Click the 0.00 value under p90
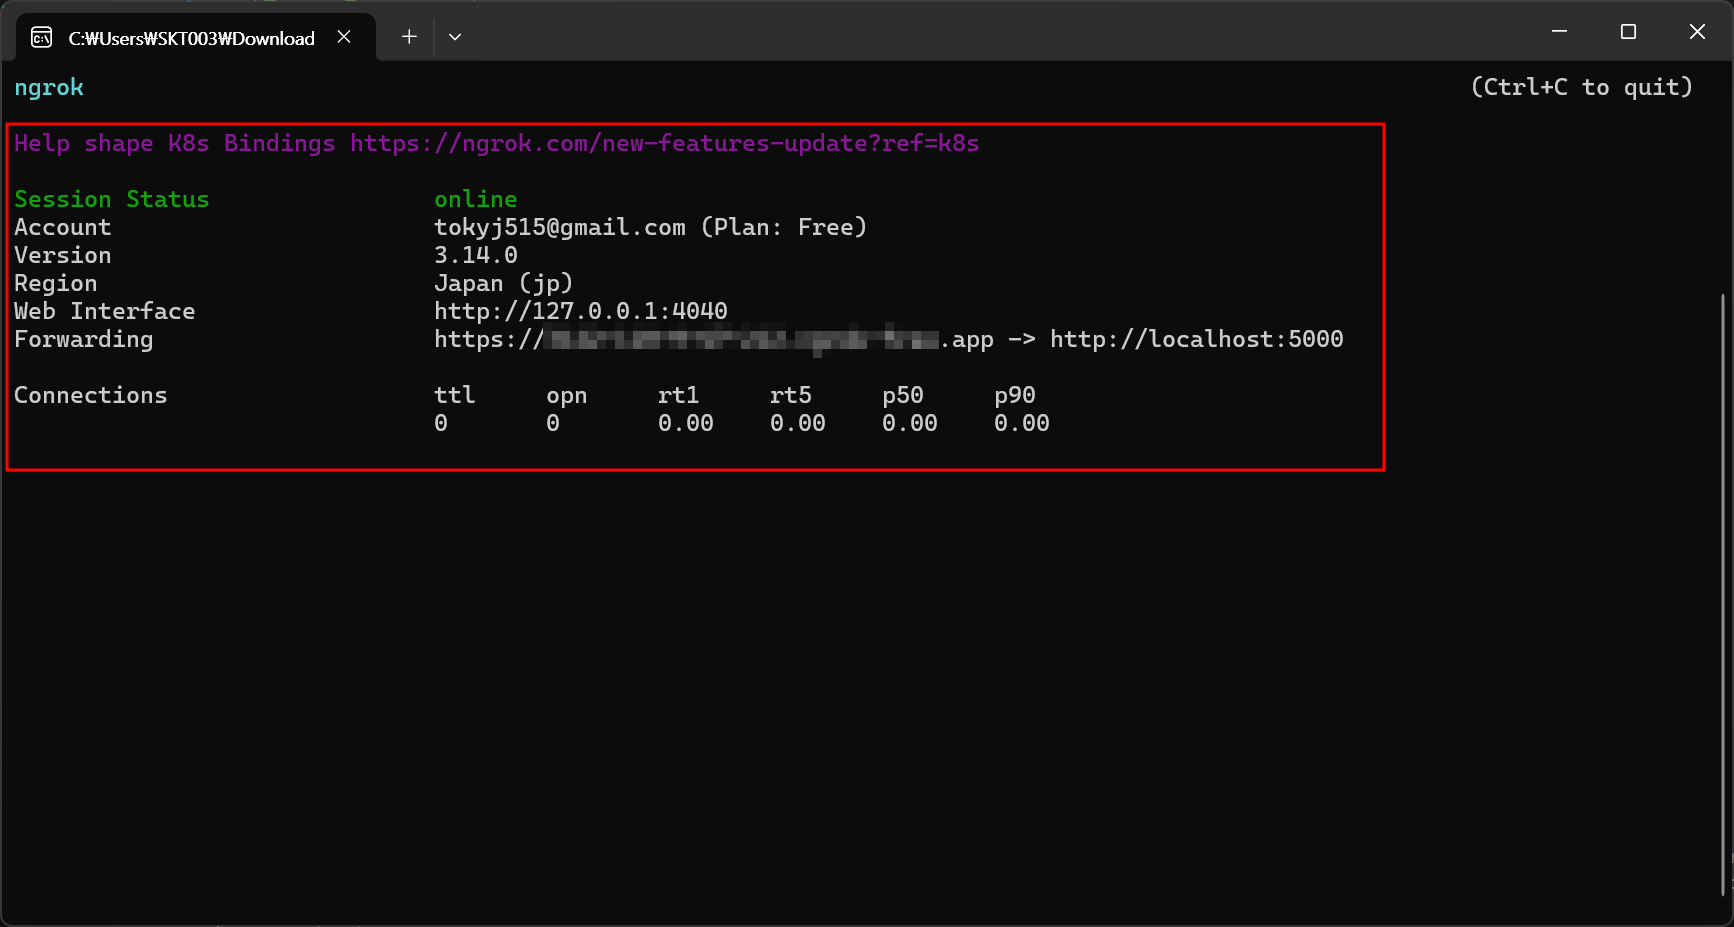Viewport: 1734px width, 927px height. [1022, 423]
